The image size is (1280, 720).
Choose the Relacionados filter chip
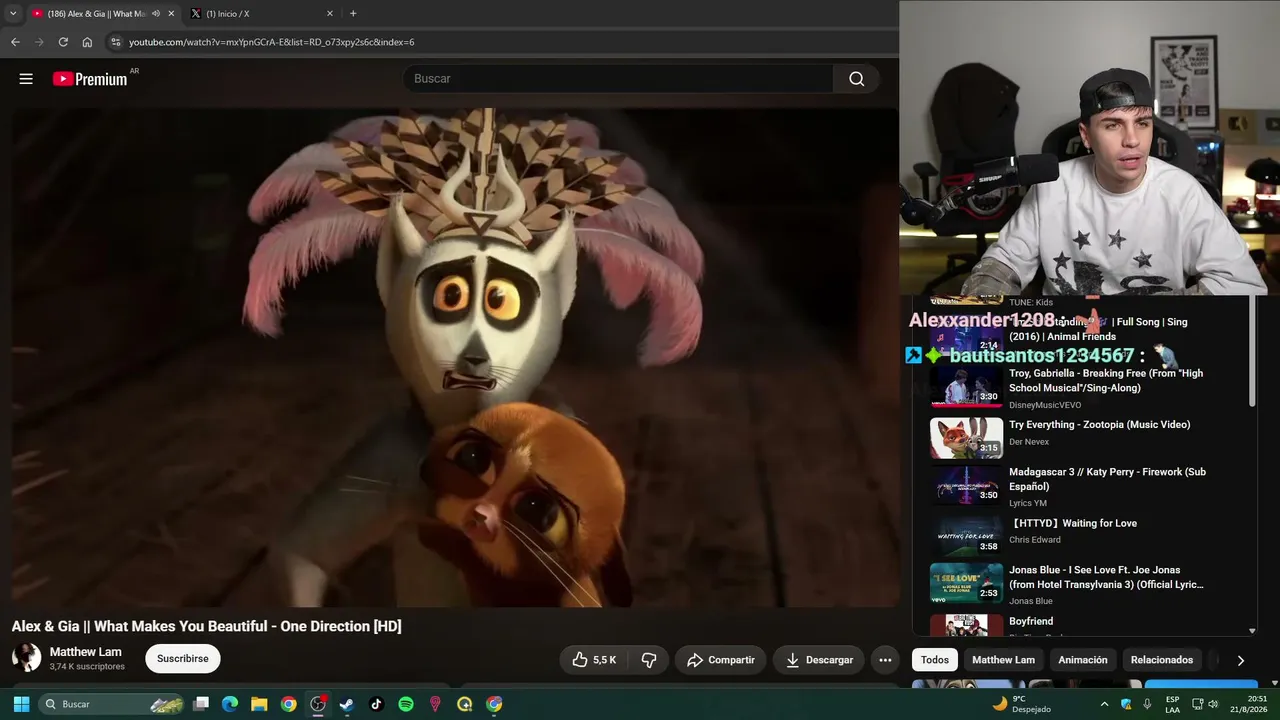(1161, 660)
